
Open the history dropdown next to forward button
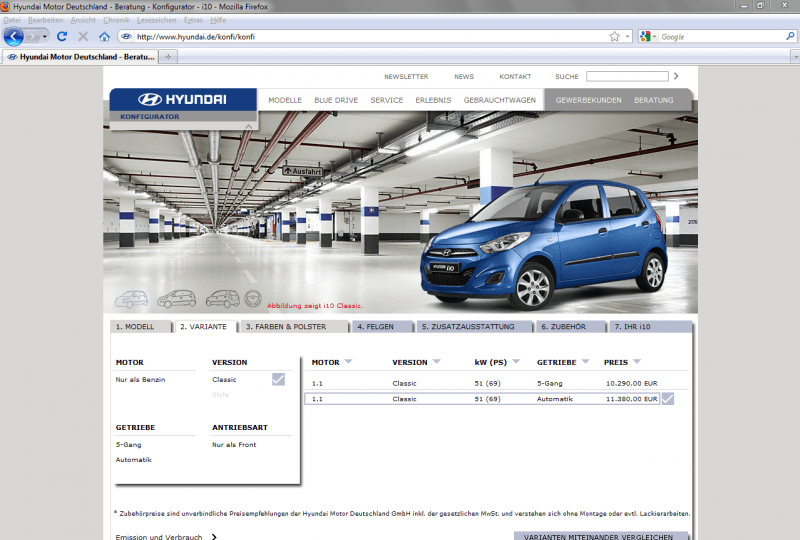tap(44, 37)
